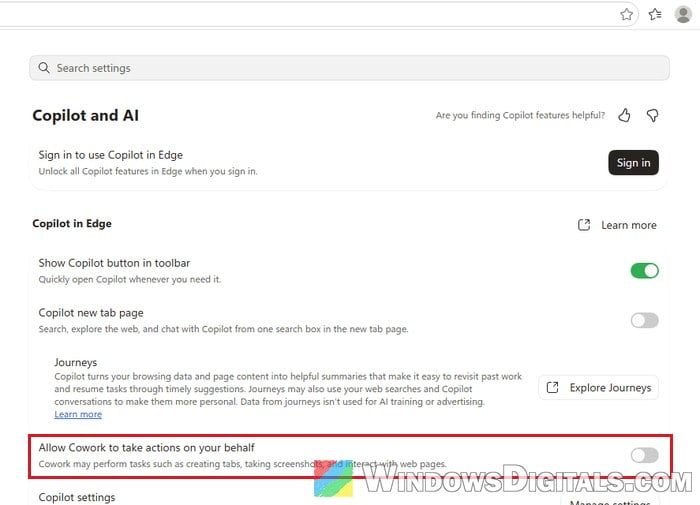The height and width of the screenshot is (505, 700).
Task: Click the favorite star icon in address bar
Action: click(626, 15)
